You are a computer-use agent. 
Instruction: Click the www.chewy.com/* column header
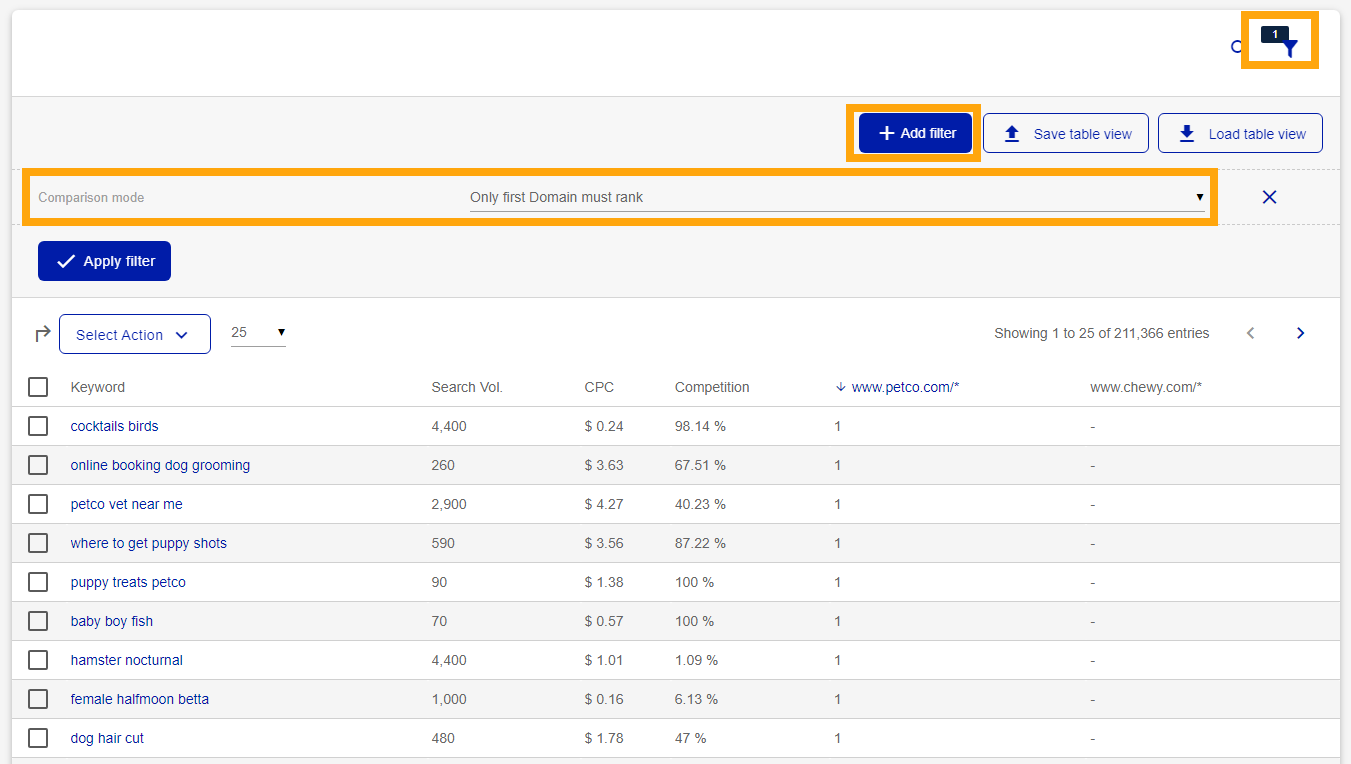coord(1146,387)
